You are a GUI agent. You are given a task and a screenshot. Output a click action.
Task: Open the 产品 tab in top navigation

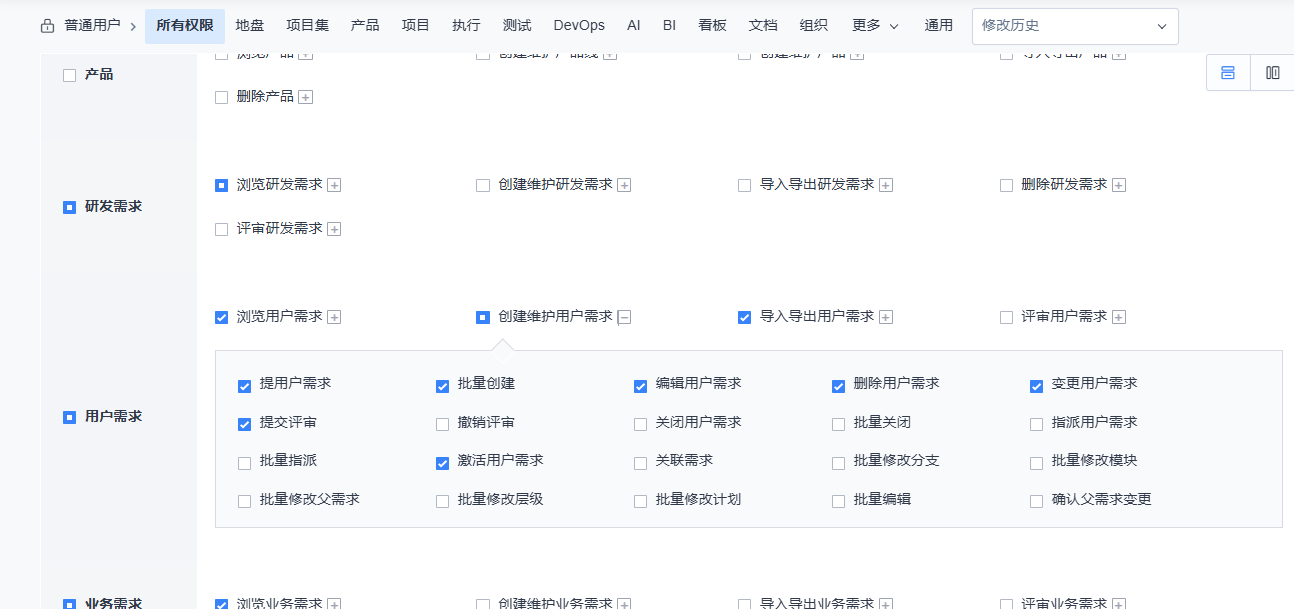point(365,26)
